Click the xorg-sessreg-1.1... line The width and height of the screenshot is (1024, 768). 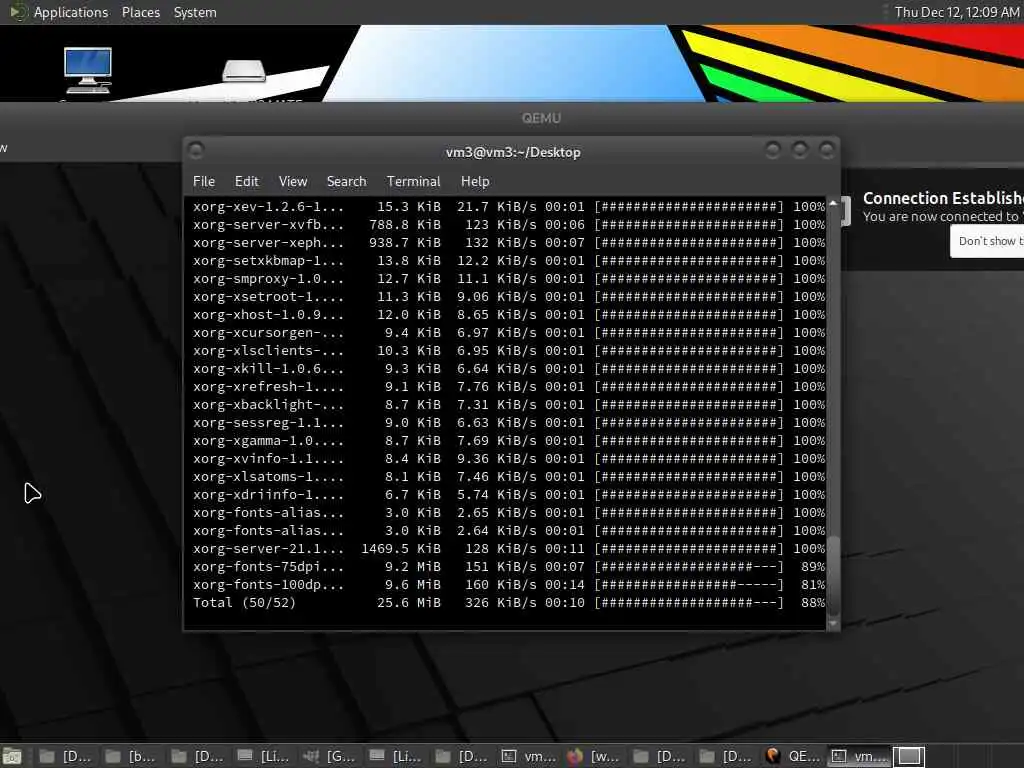click(x=509, y=423)
